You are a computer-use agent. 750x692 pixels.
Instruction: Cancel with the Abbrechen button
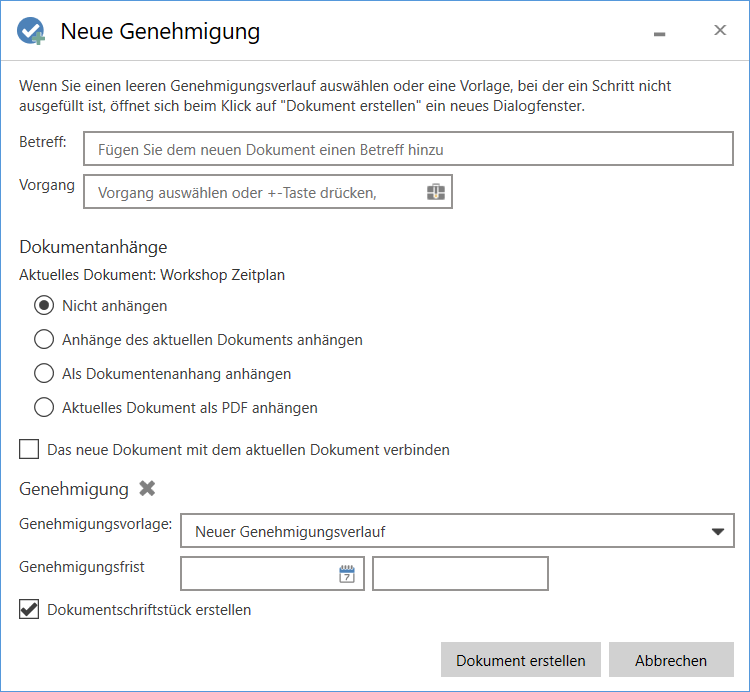coord(670,660)
